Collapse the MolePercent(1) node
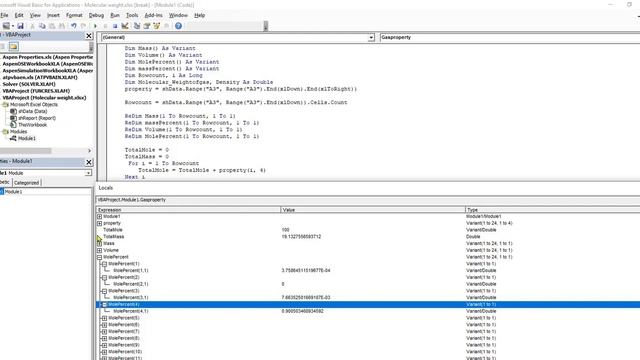The width and height of the screenshot is (640, 360). point(104,264)
